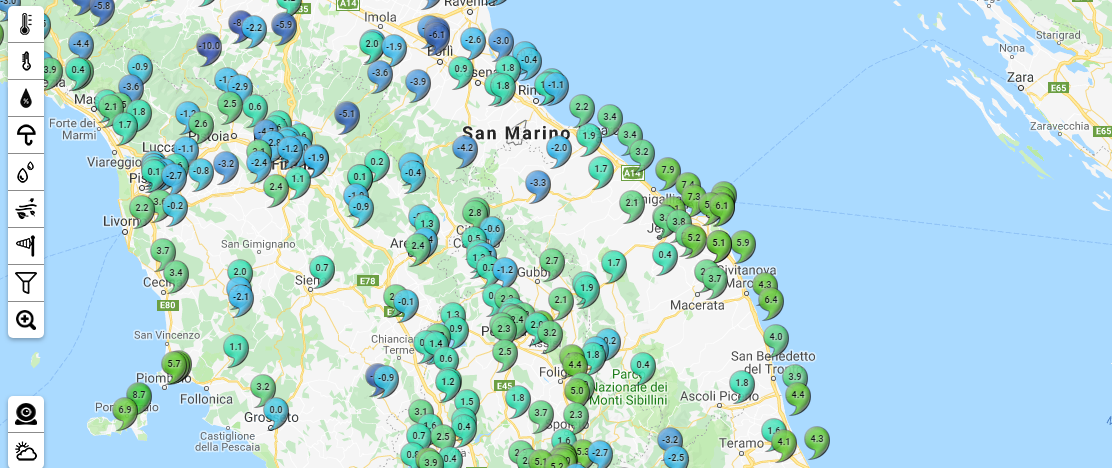This screenshot has width=1112, height=468.
Task: Show humidity percentage droplet layer
Action: point(26,98)
